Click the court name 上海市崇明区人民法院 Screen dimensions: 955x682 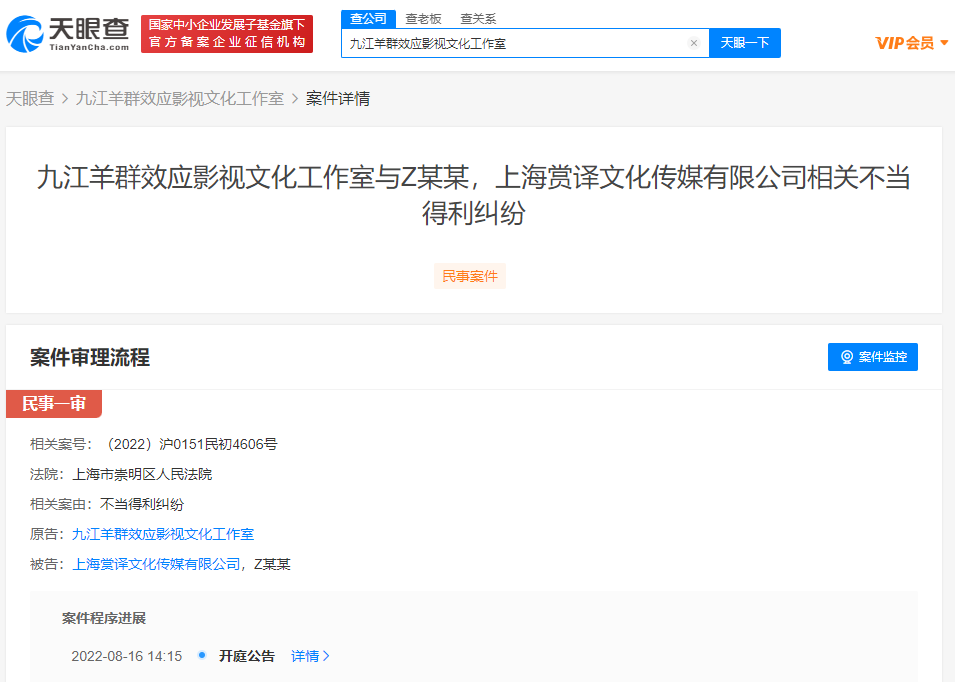click(x=142, y=474)
